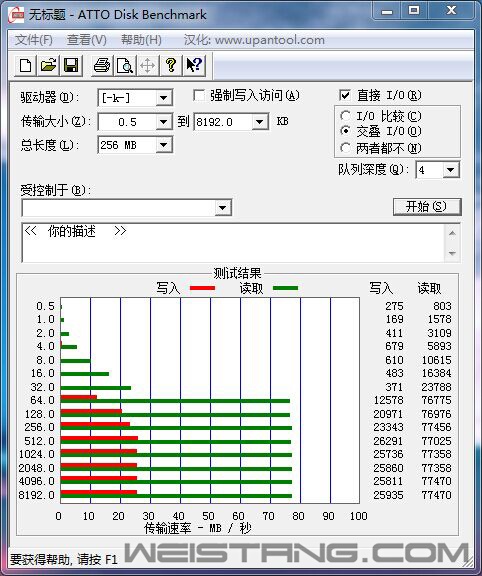The height and width of the screenshot is (576, 482).
Task: Save results with the floppy disk icon
Action: tap(71, 66)
